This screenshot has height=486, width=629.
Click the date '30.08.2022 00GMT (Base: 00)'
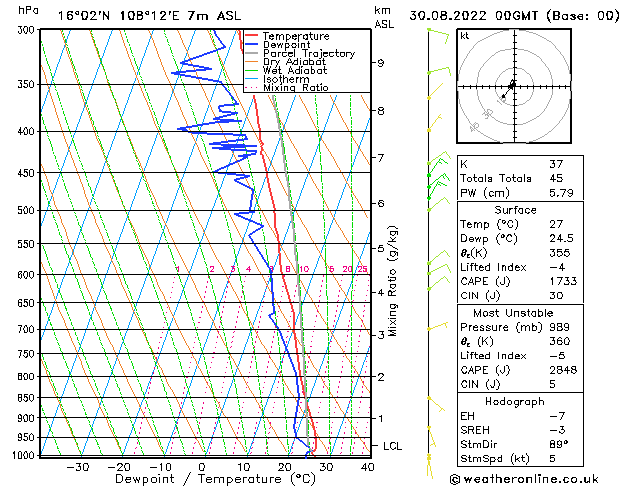[x=514, y=16]
